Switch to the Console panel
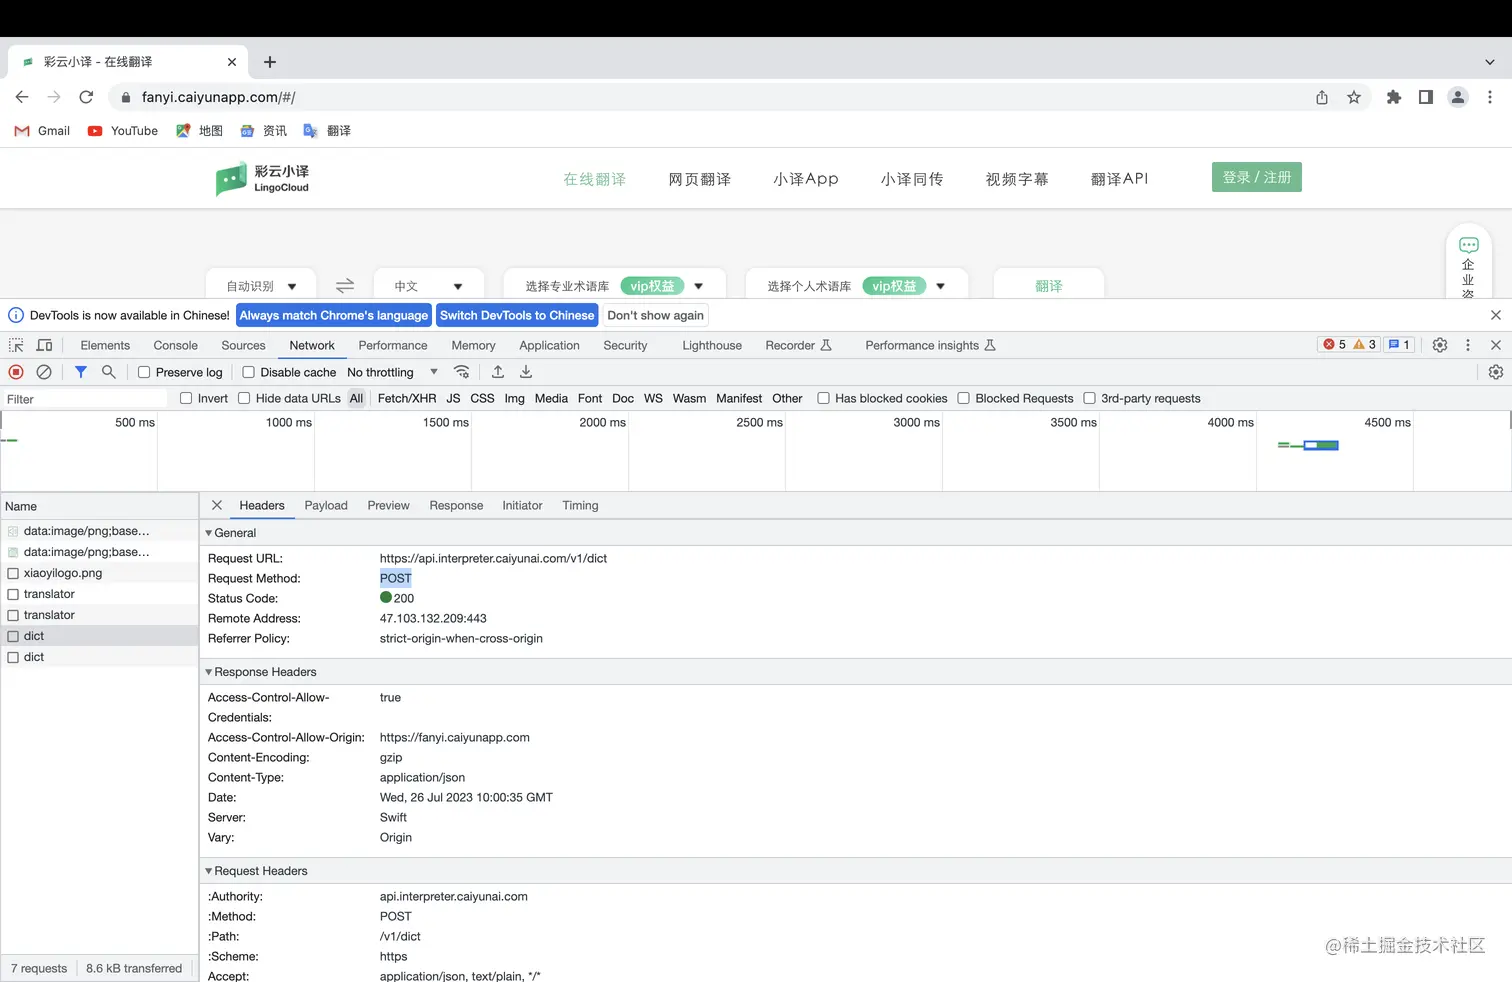The image size is (1512, 982). click(x=176, y=345)
